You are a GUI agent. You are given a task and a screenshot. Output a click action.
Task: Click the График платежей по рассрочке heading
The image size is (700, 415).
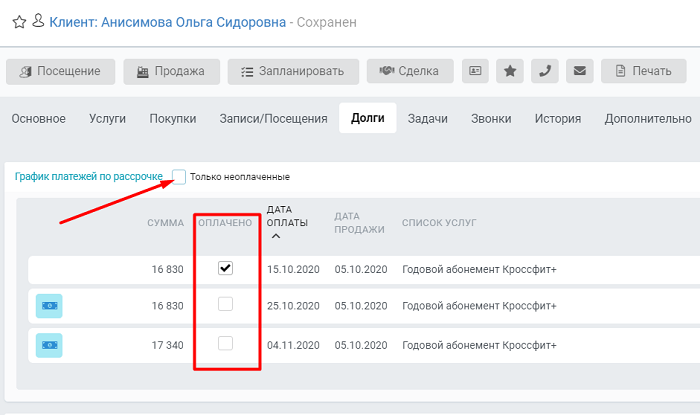coord(89,177)
